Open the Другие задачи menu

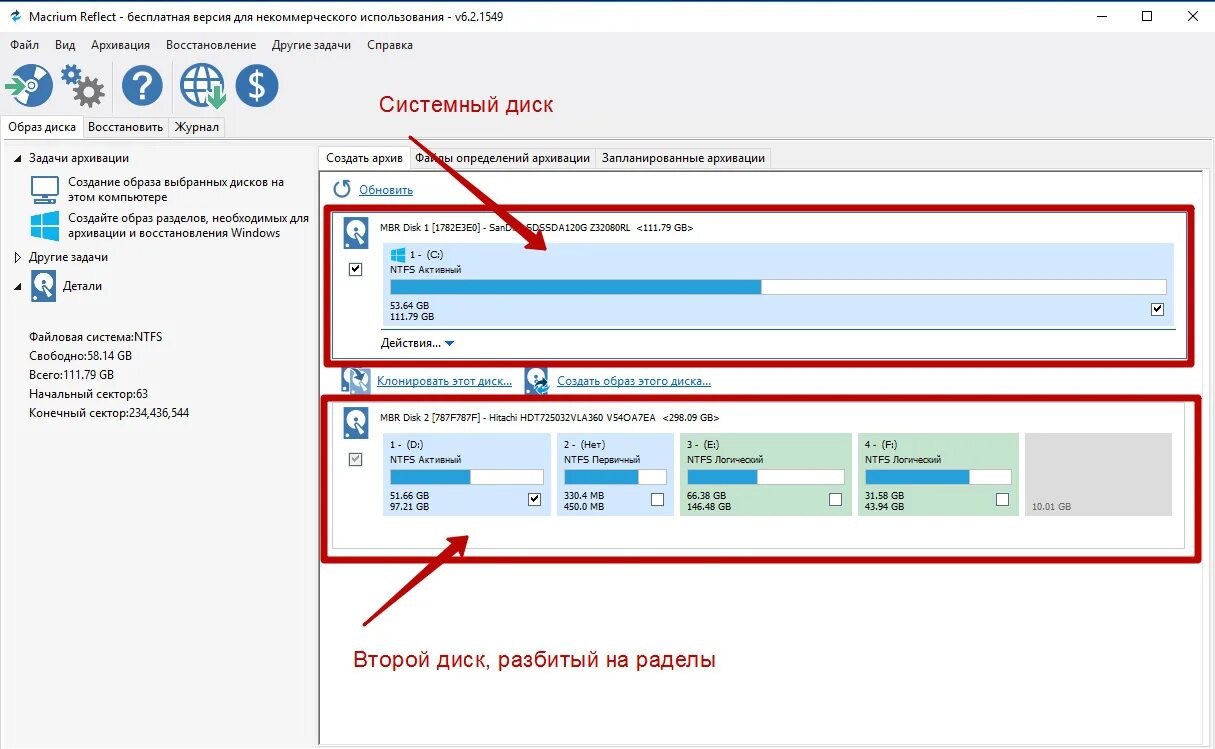tap(311, 45)
